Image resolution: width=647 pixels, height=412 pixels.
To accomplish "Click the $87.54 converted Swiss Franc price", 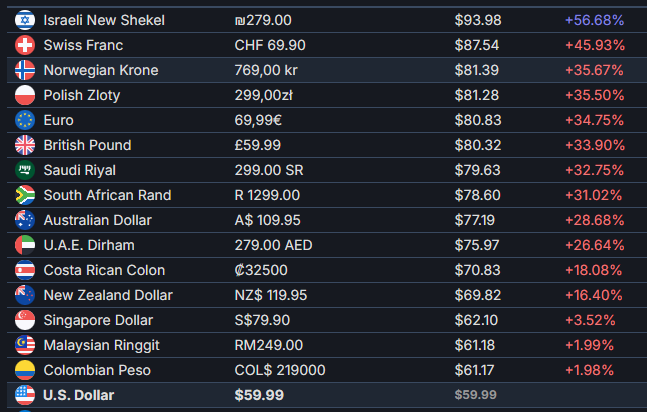I will 477,45.
